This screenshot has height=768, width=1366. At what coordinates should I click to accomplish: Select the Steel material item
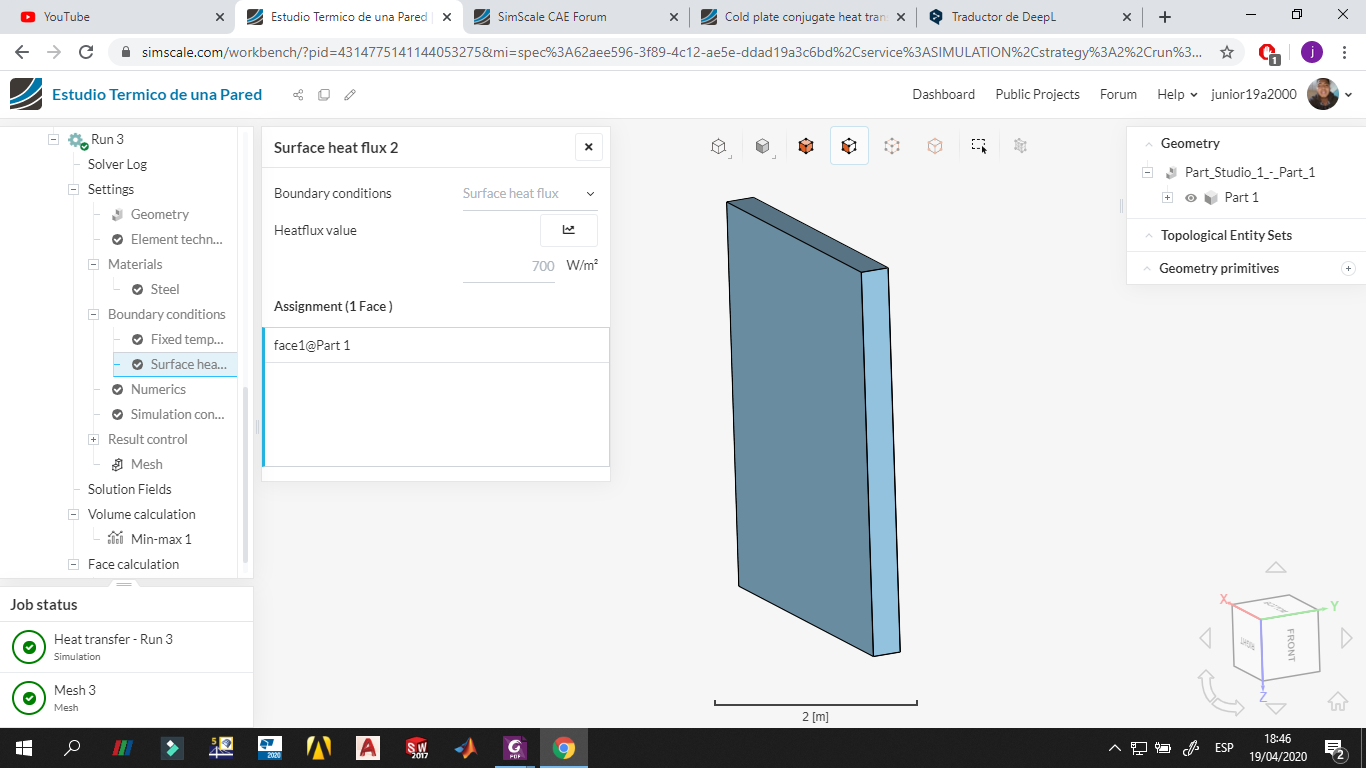click(x=165, y=289)
